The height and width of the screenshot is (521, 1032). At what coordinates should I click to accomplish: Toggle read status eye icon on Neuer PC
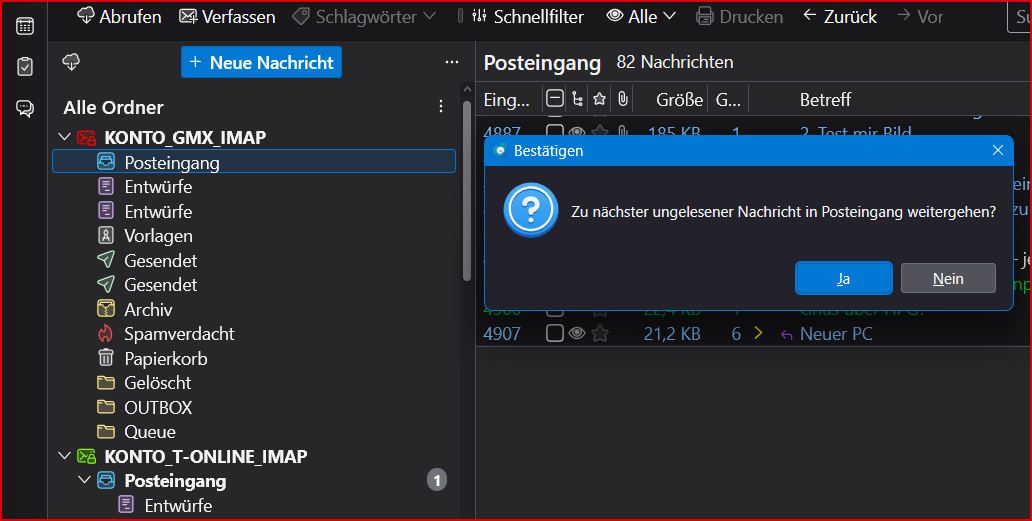[x=577, y=334]
